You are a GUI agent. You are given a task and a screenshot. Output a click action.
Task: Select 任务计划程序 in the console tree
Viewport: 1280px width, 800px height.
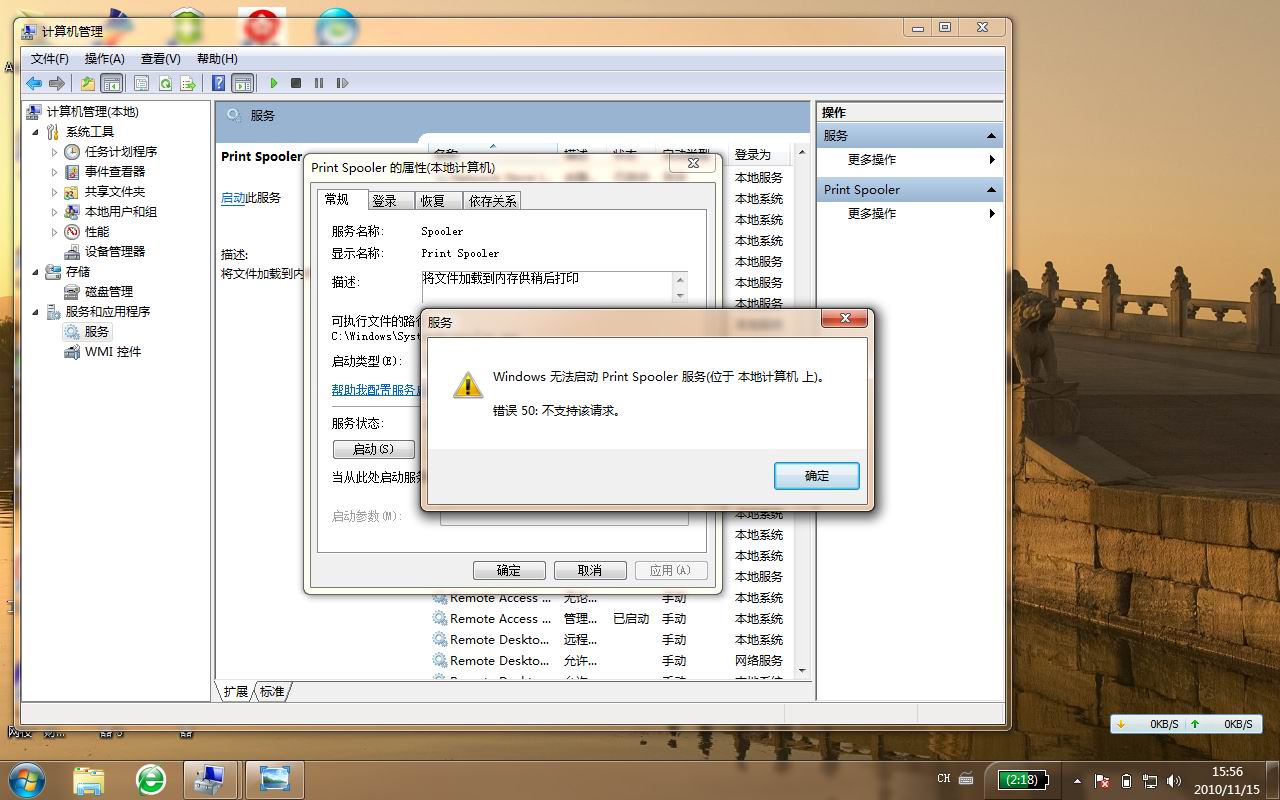pos(121,152)
